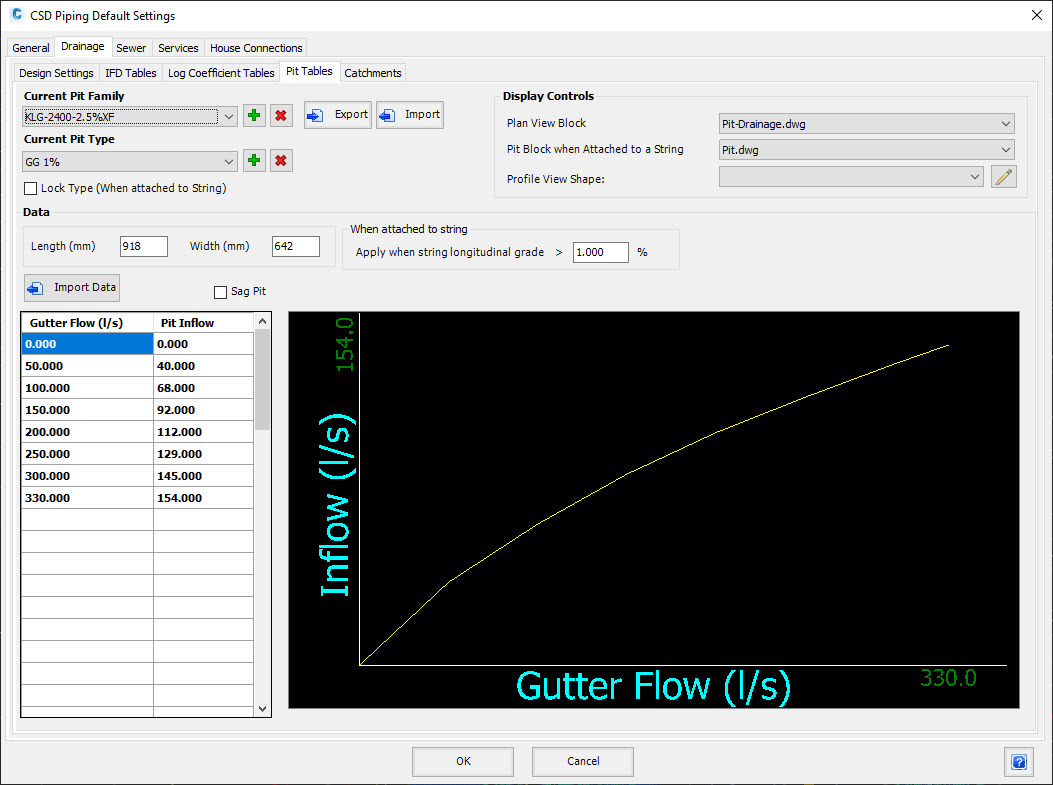Delete pit type GG 1% with red X
The height and width of the screenshot is (785, 1053).
(282, 161)
